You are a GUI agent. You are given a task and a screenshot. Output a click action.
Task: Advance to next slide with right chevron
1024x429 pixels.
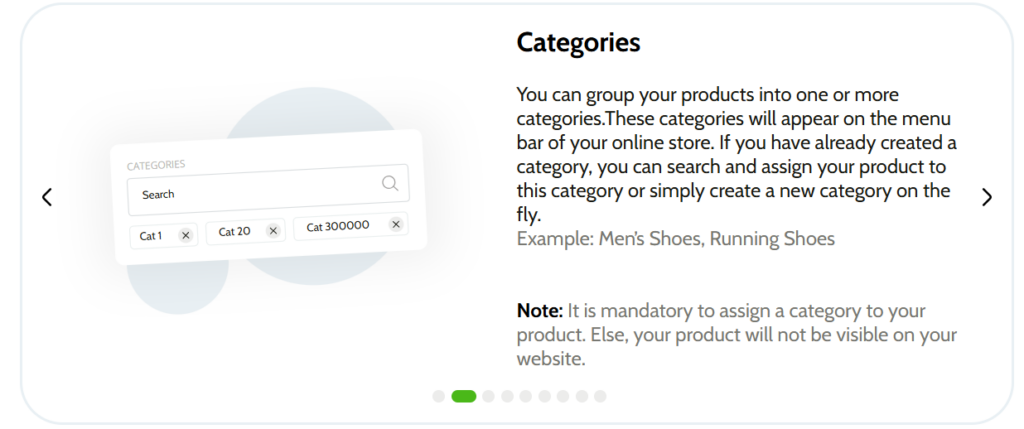987,197
